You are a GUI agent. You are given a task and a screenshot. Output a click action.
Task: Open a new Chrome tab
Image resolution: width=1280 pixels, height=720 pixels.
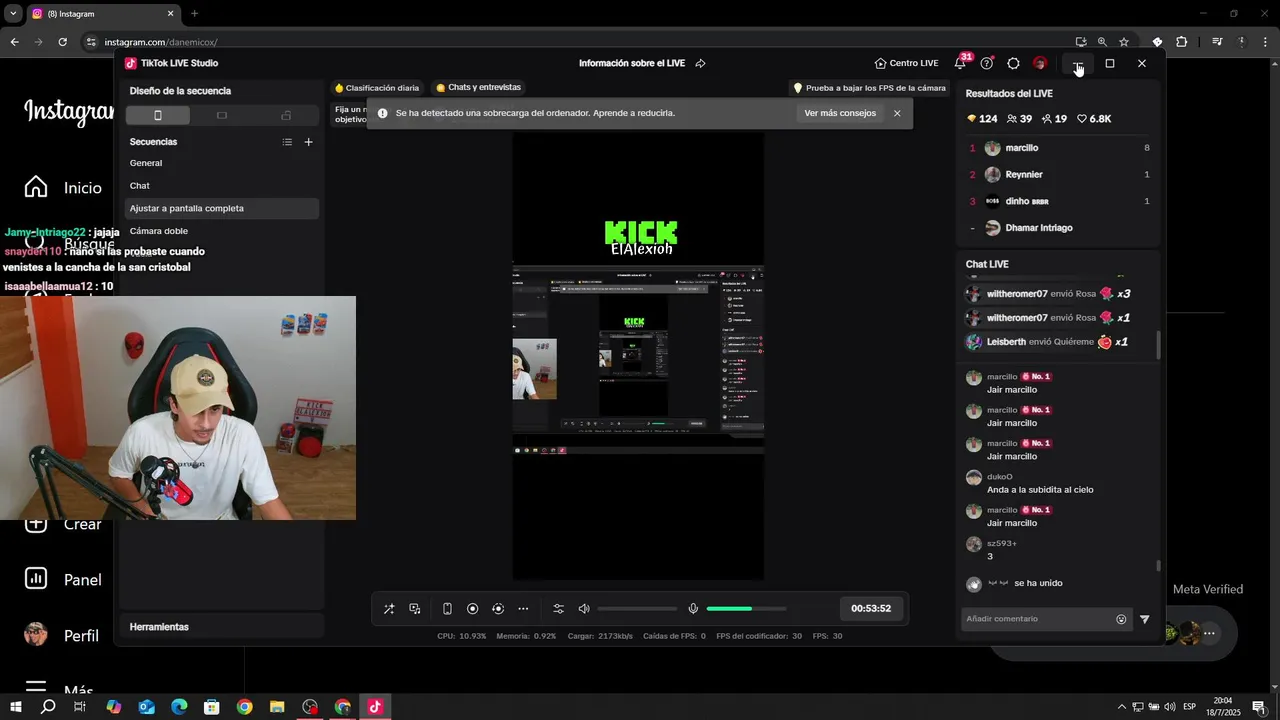point(194,14)
